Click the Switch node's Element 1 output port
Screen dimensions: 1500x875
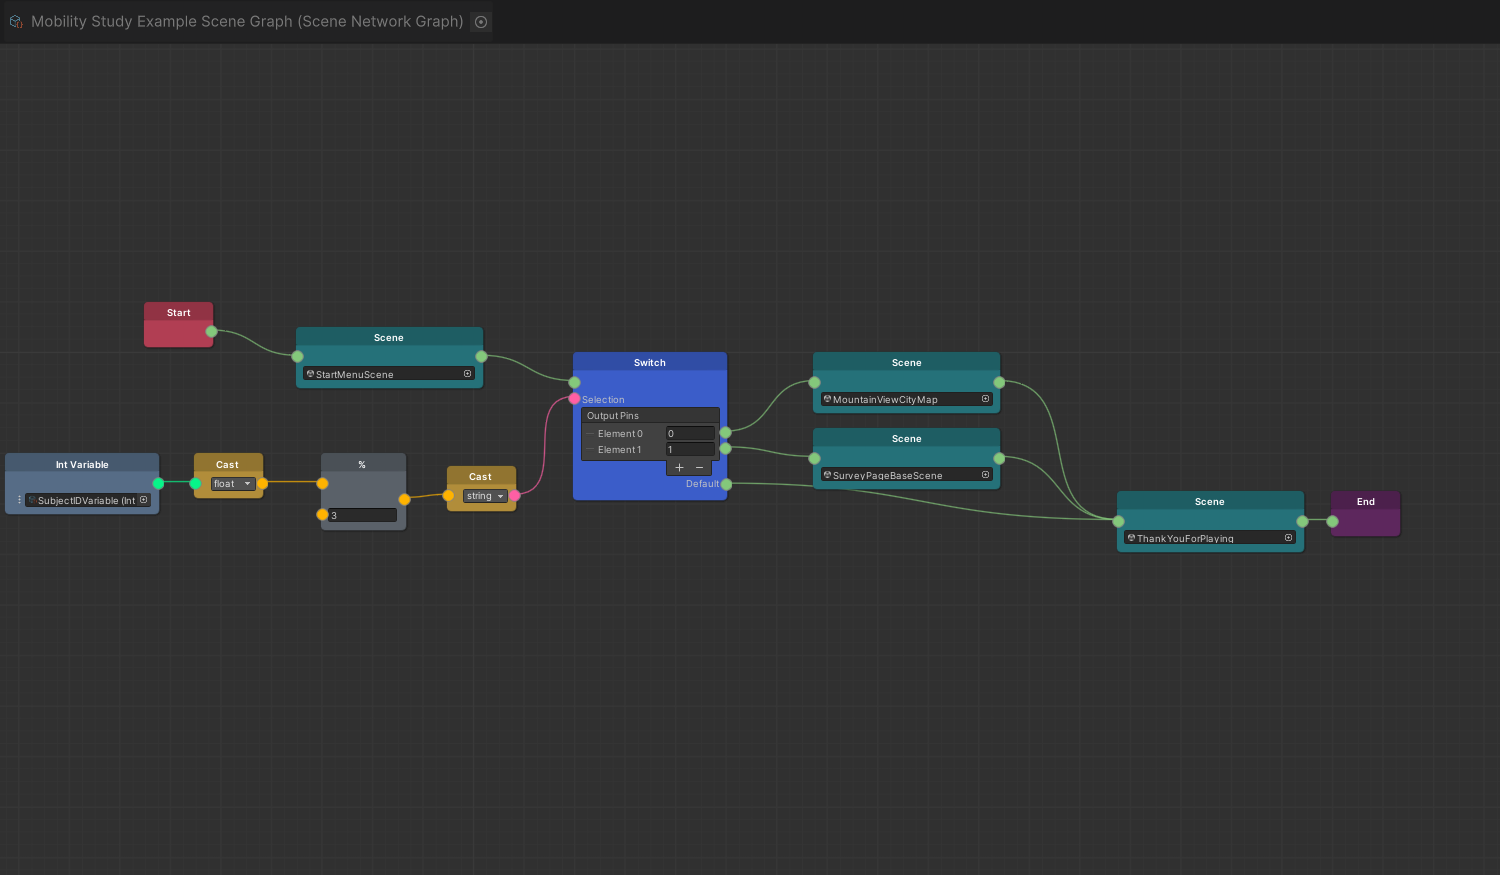click(x=725, y=449)
